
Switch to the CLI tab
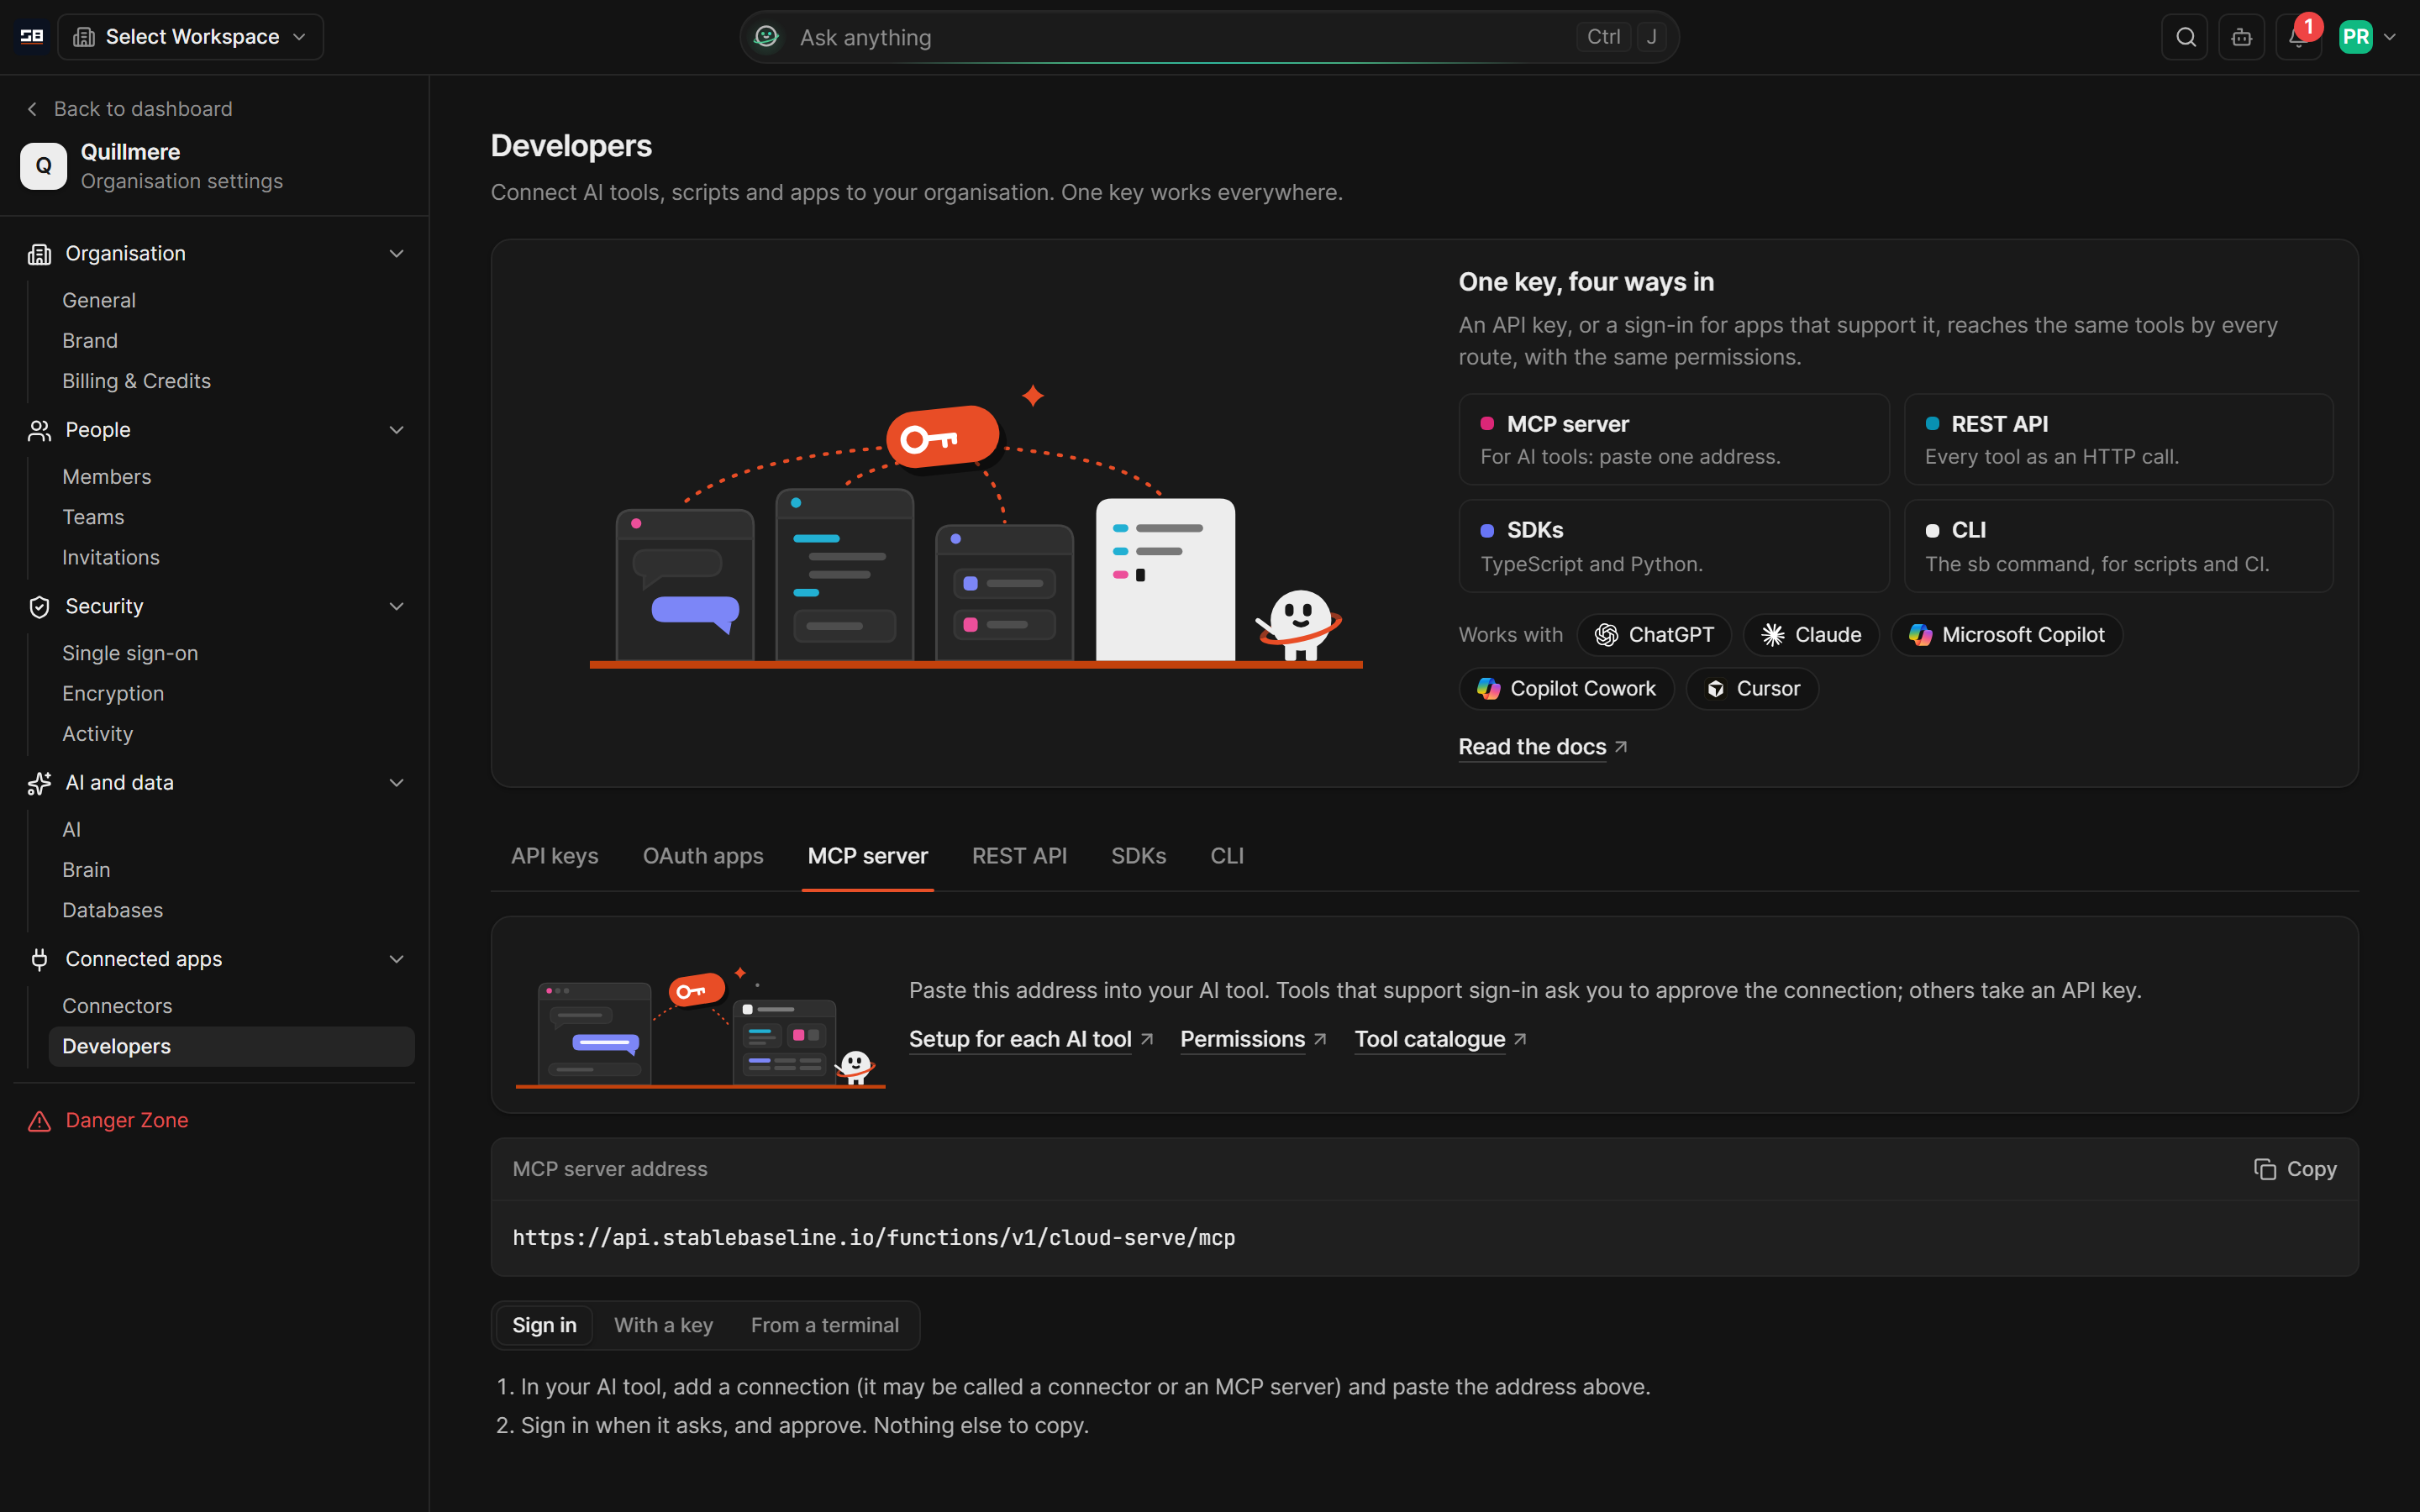point(1227,856)
